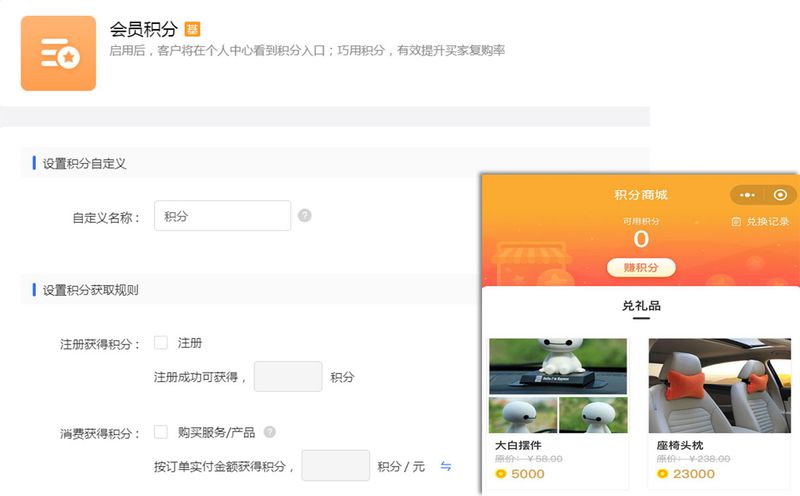Click the 注册成功可获得 points input box
This screenshot has width=800, height=496.
click(x=288, y=377)
